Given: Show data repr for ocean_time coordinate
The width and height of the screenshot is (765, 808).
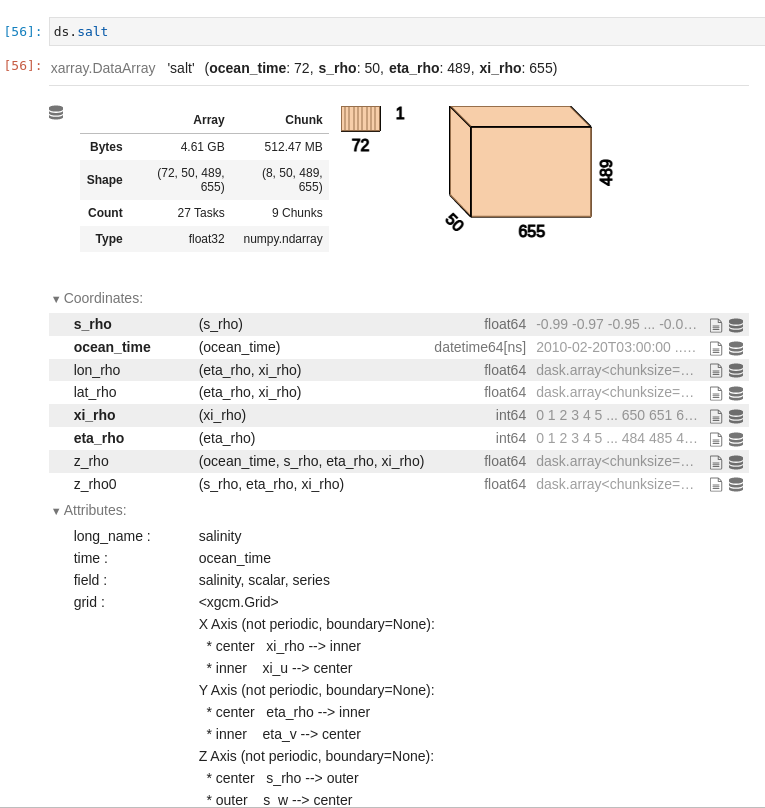Looking at the screenshot, I should point(736,348).
